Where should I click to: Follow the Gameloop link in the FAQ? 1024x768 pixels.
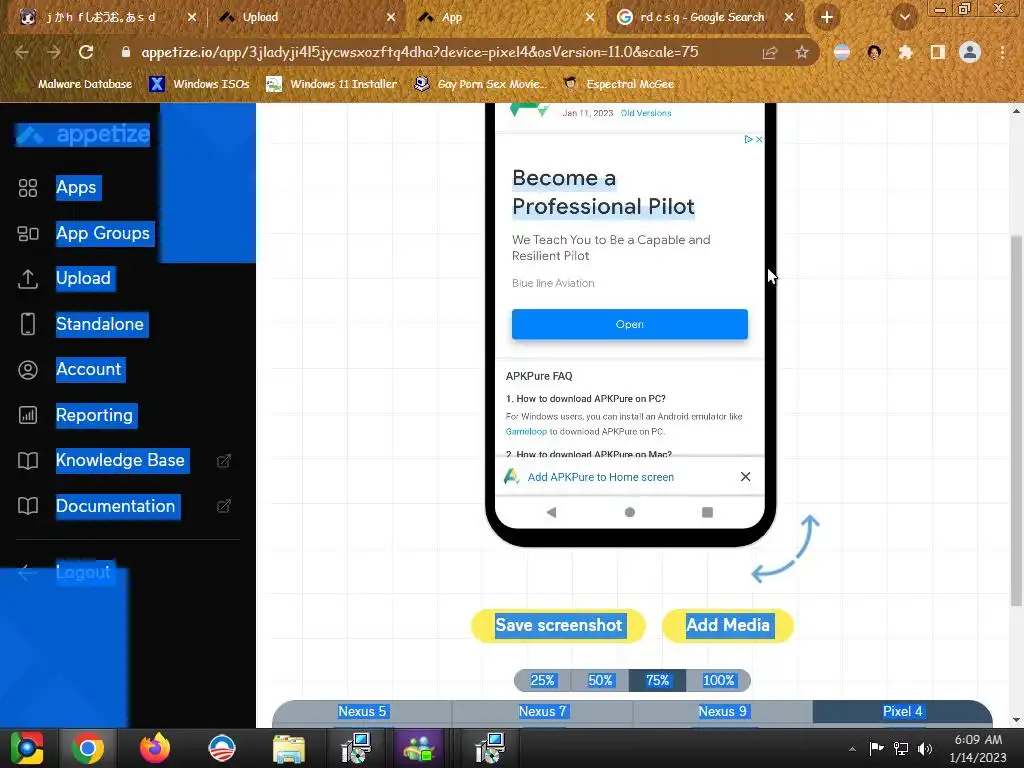526,432
